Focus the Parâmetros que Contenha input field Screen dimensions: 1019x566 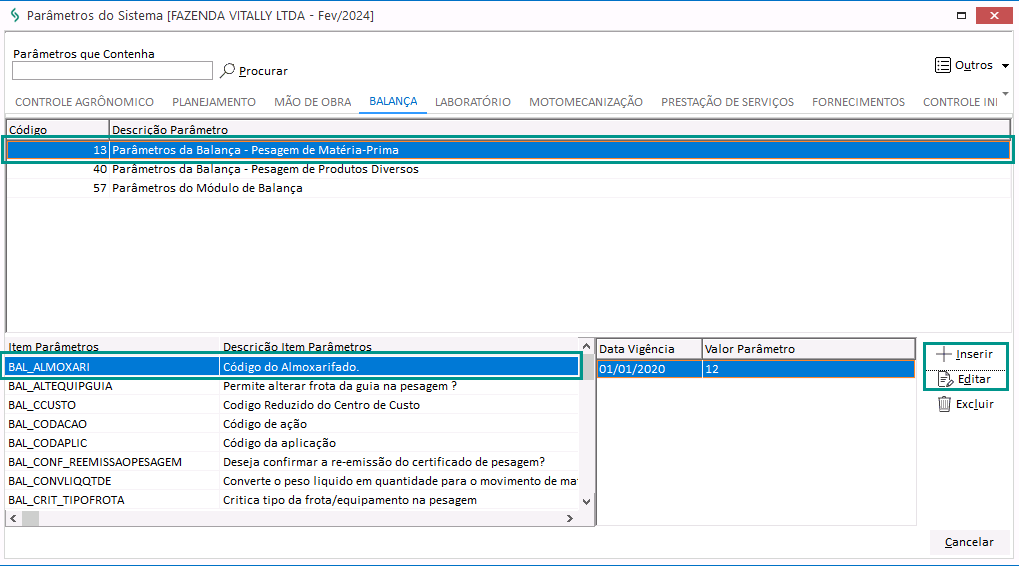coord(112,70)
